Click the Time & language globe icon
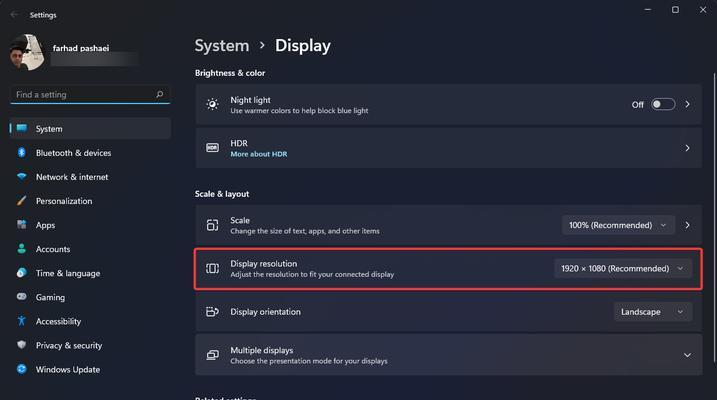717x400 pixels. coord(21,273)
